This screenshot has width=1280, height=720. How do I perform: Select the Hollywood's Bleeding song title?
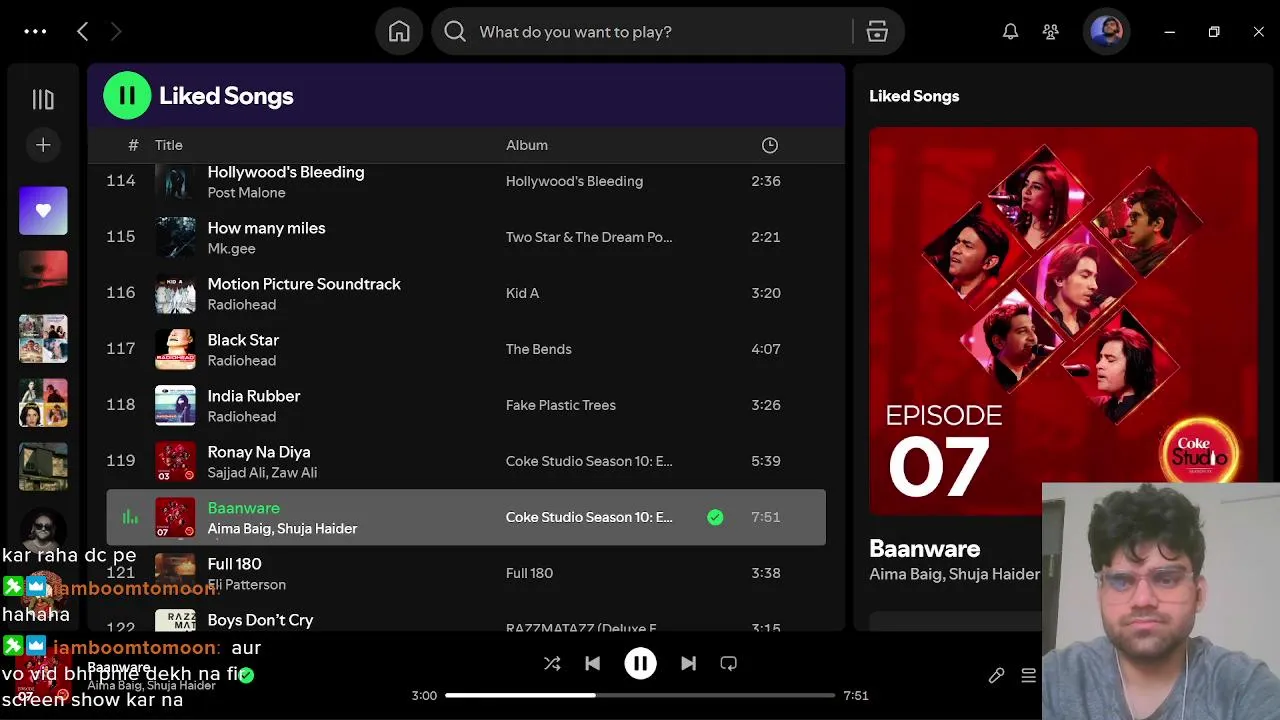(286, 172)
